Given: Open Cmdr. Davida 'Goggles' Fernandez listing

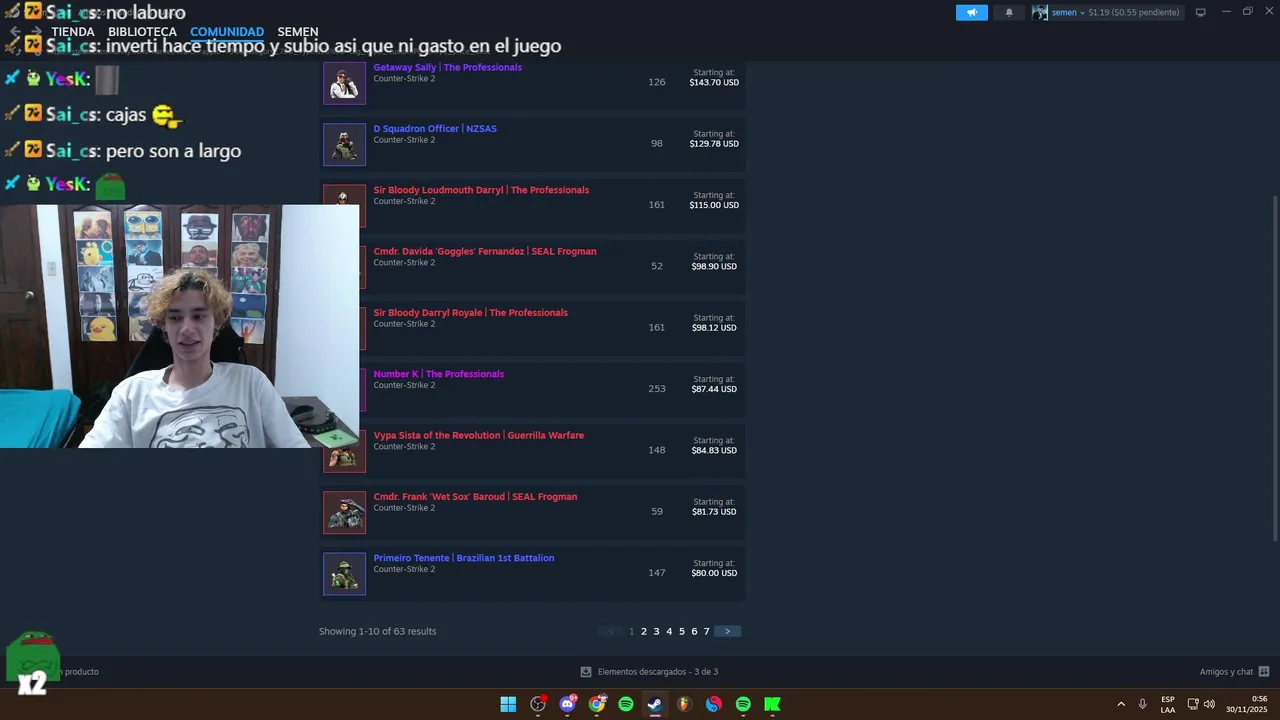Looking at the screenshot, I should 485,252.
